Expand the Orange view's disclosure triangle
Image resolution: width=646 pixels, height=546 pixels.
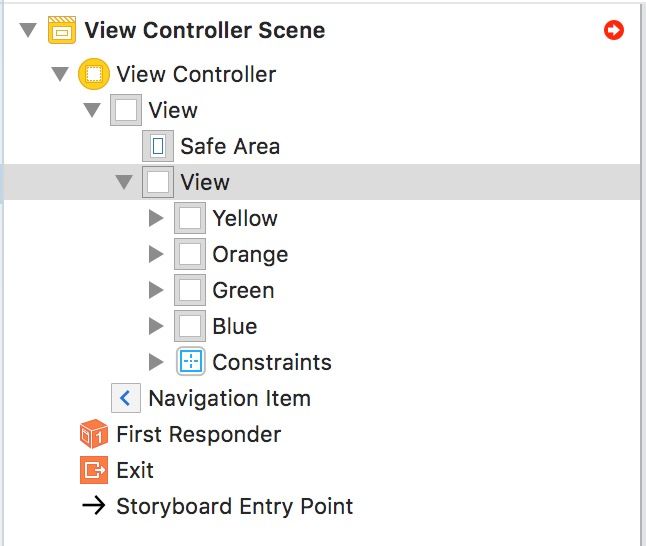(156, 254)
